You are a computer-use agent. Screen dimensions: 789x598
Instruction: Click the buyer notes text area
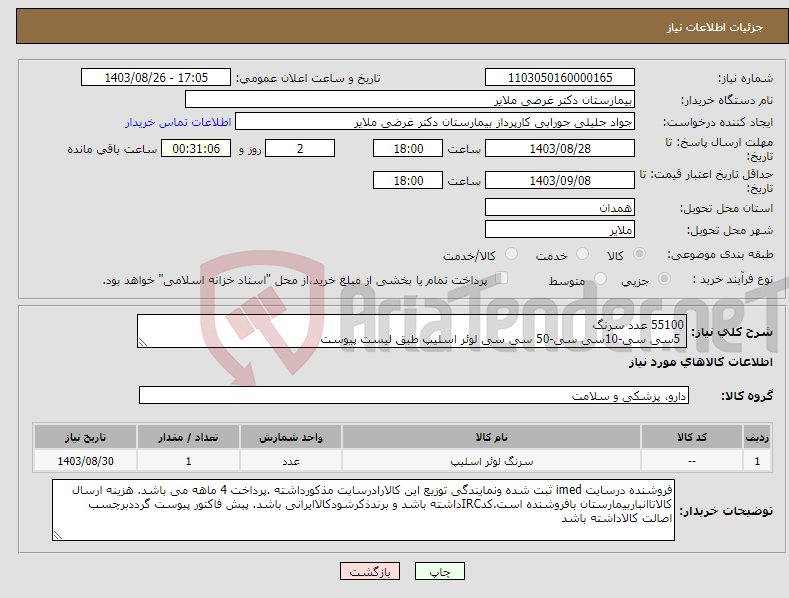pos(363,510)
